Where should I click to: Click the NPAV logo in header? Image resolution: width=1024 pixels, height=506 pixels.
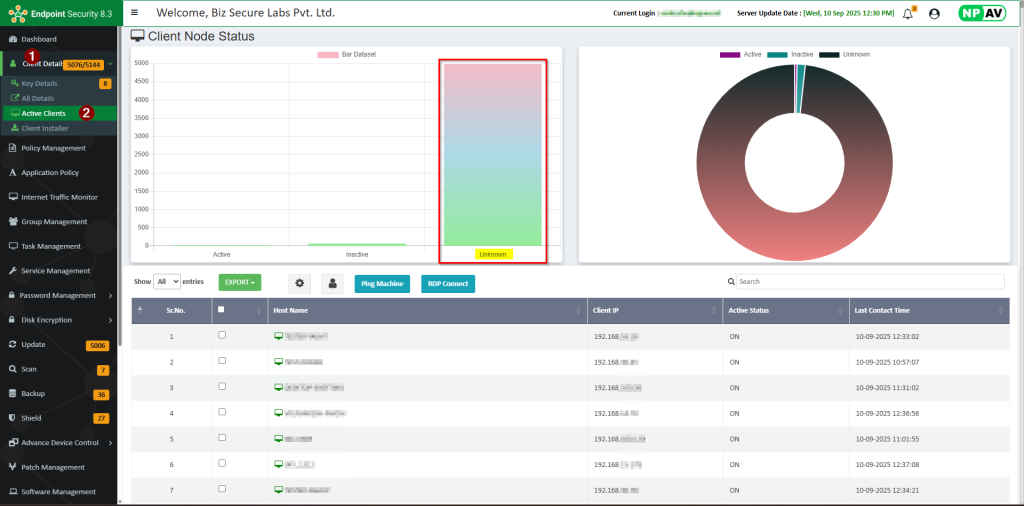point(982,13)
